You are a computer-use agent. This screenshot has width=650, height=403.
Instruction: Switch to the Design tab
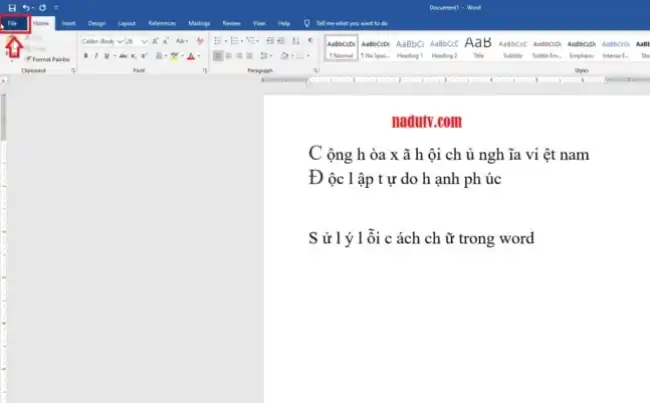coord(97,23)
